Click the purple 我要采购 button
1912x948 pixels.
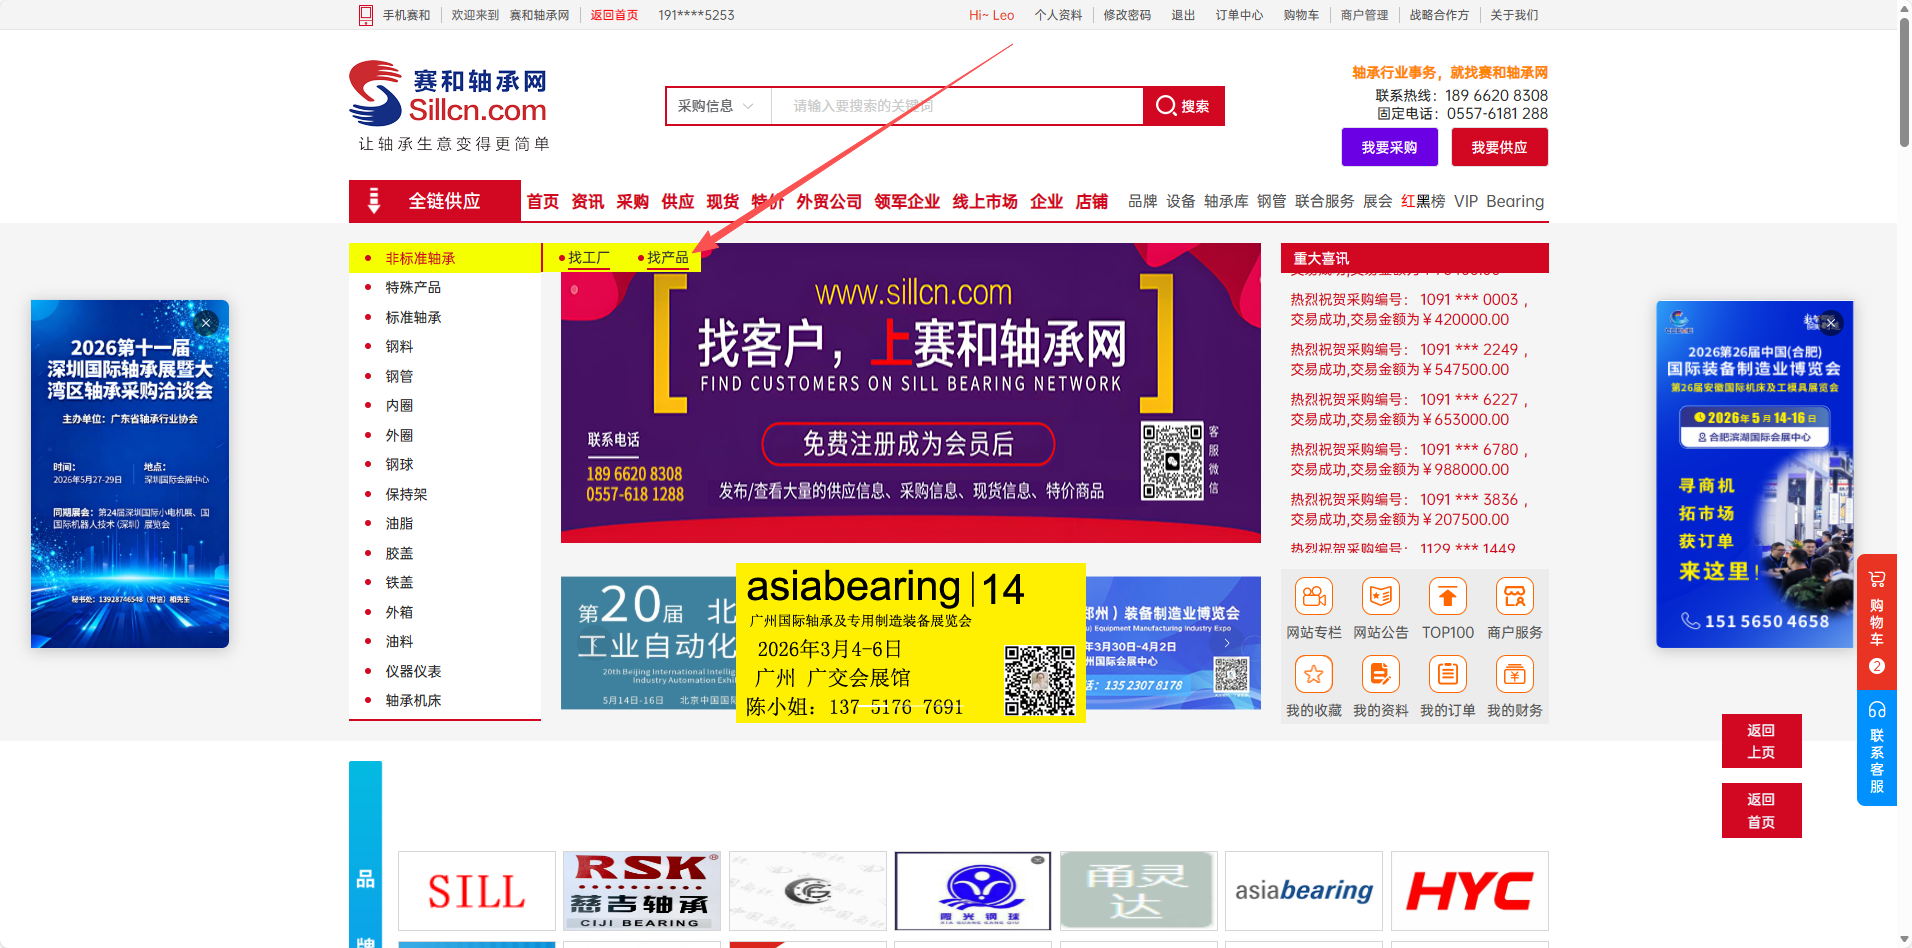point(1389,147)
